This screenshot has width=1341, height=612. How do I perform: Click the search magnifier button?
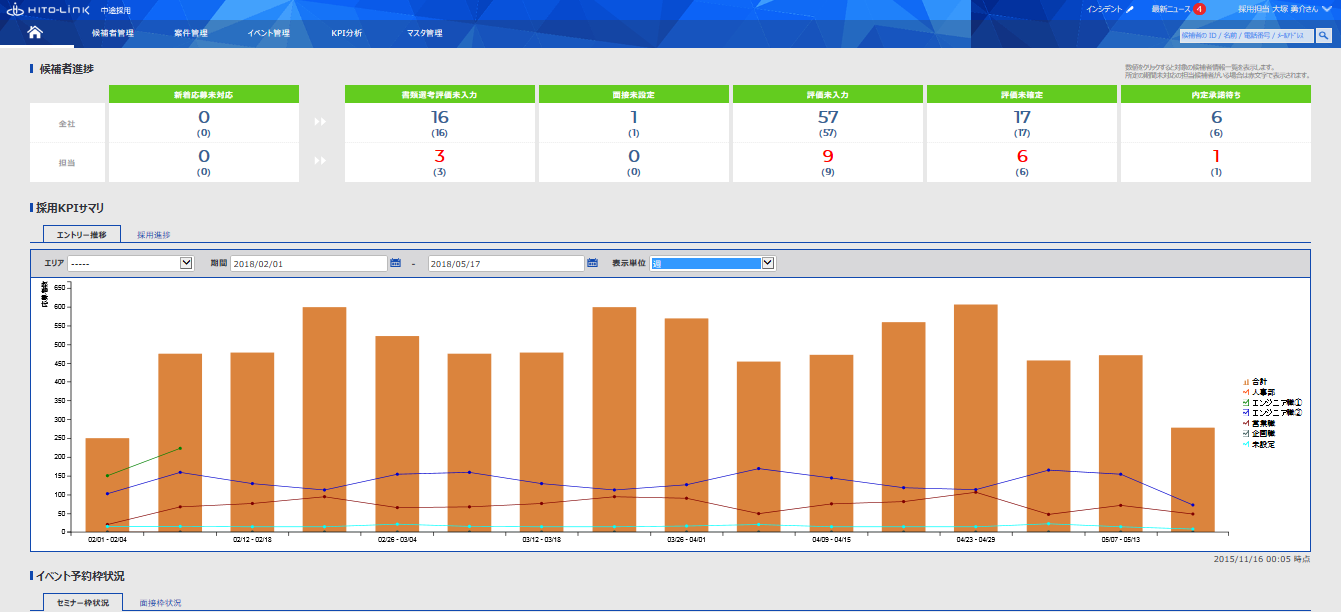[1323, 35]
